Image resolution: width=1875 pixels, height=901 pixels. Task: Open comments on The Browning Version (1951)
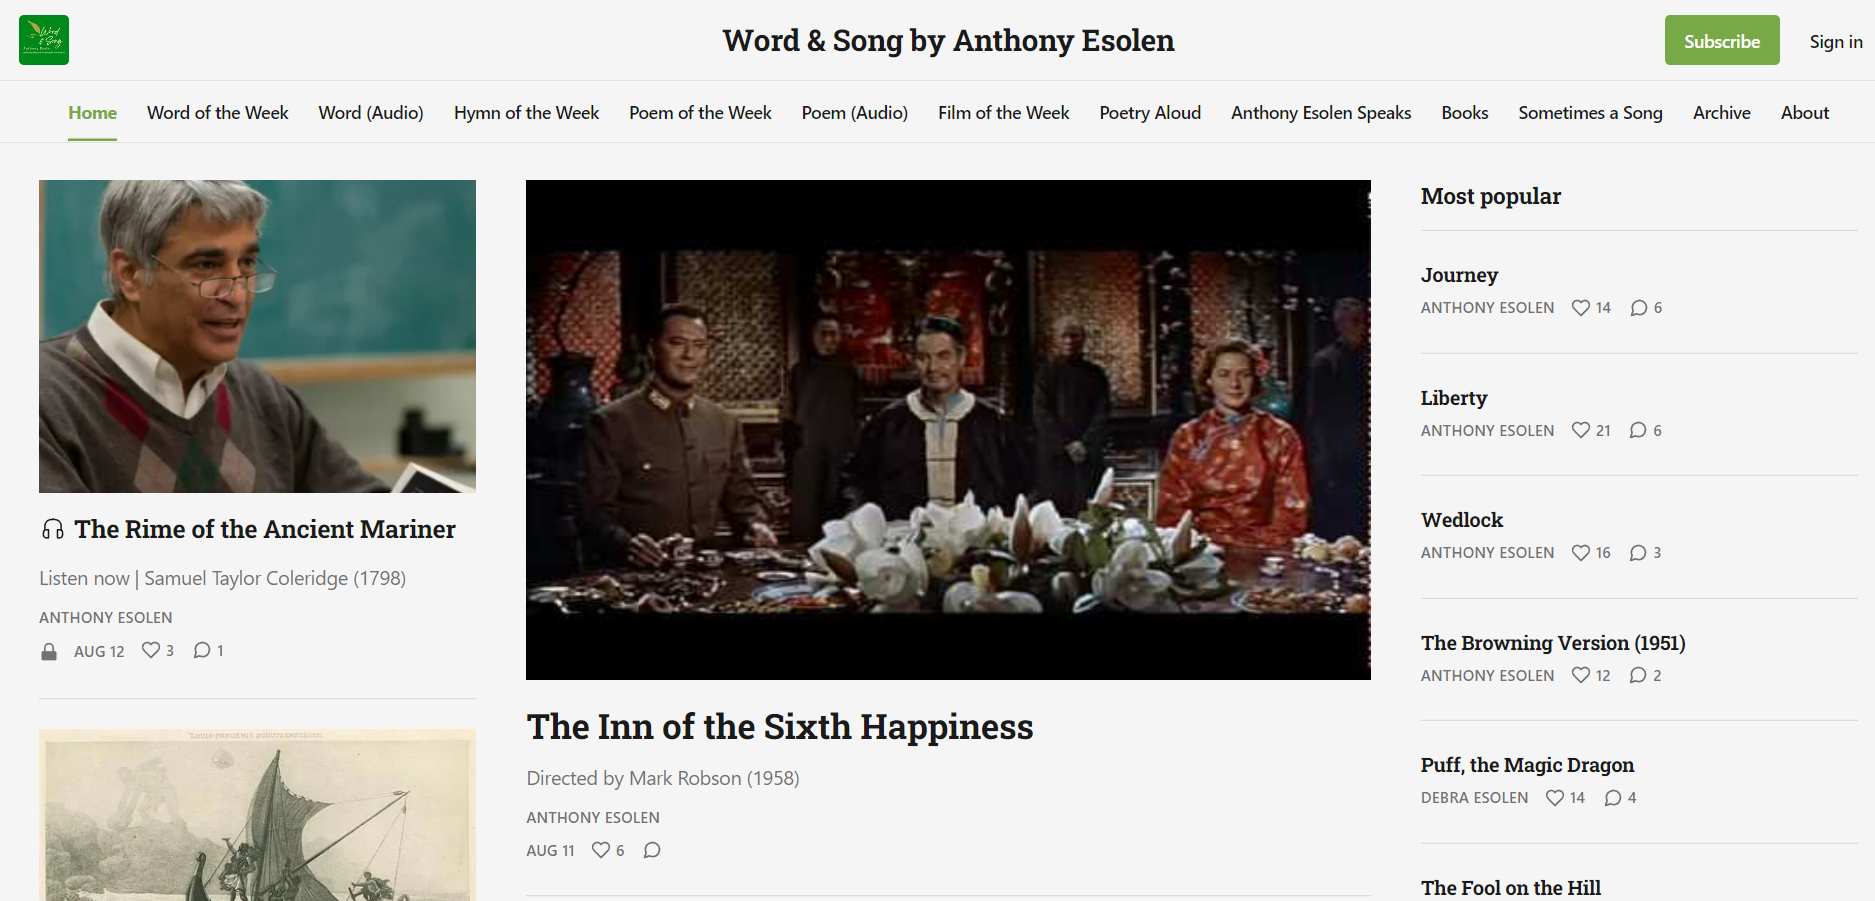(x=1645, y=675)
